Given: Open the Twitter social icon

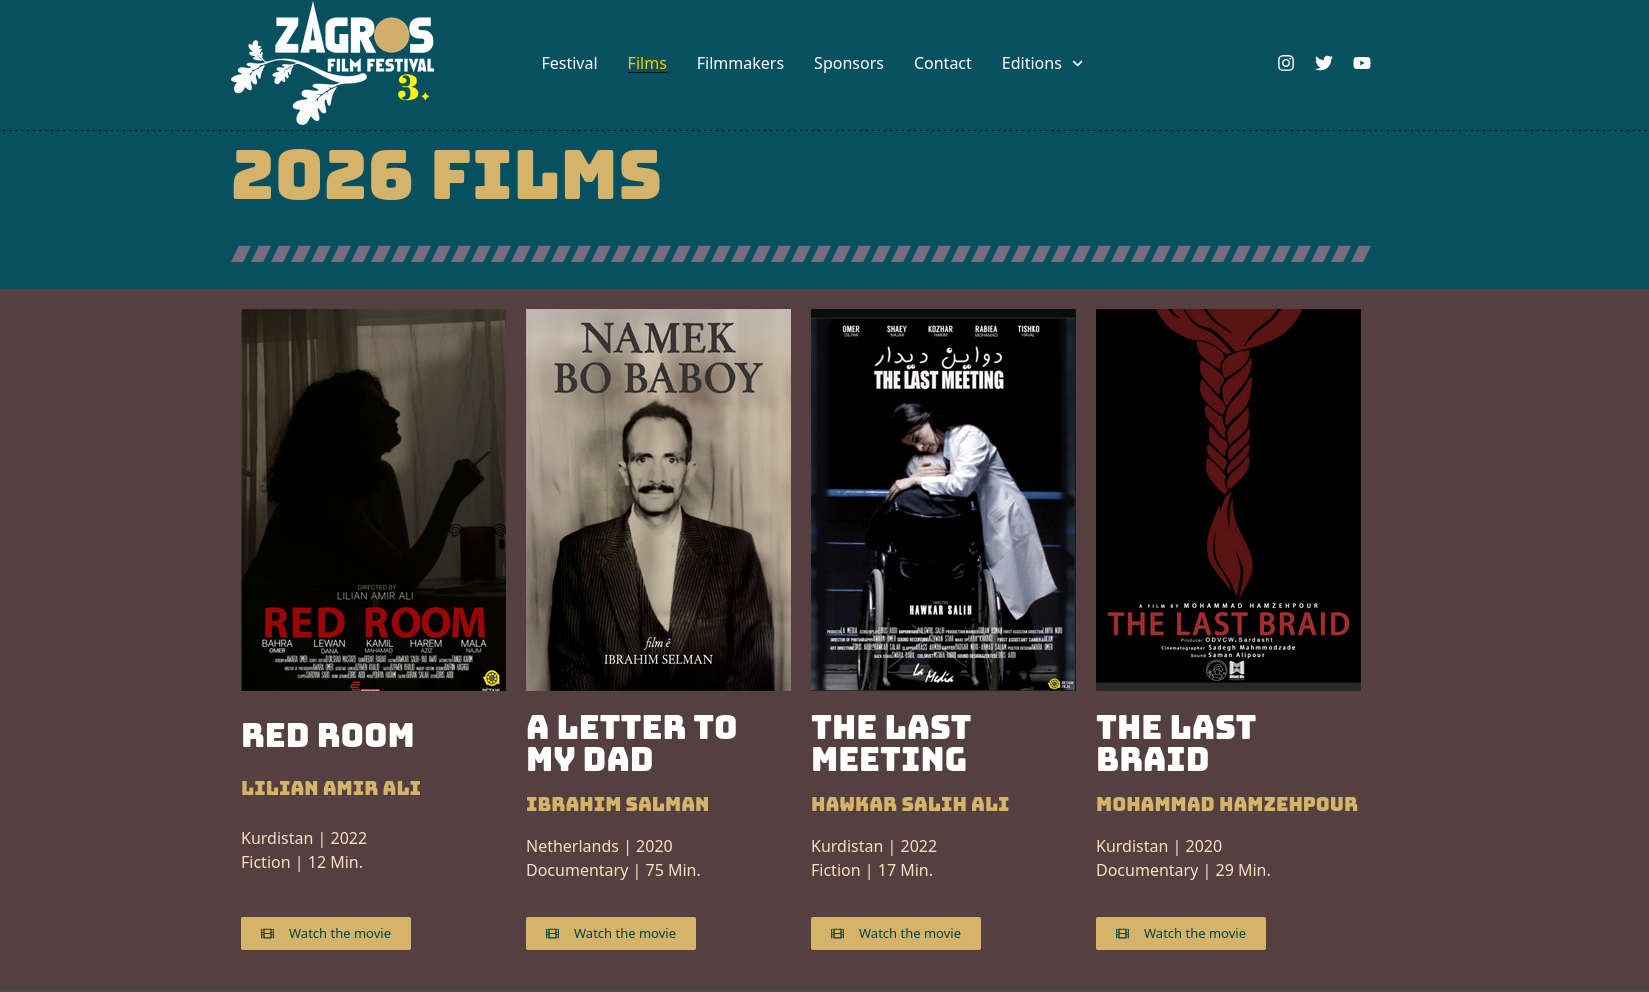Looking at the screenshot, I should tap(1324, 63).
